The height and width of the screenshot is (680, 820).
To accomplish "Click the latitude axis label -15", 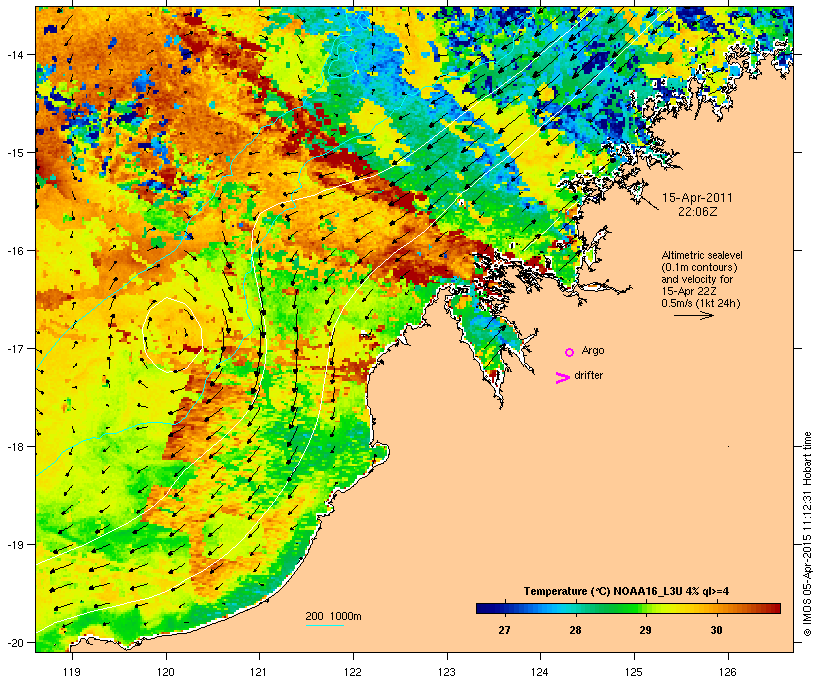I will click(14, 153).
